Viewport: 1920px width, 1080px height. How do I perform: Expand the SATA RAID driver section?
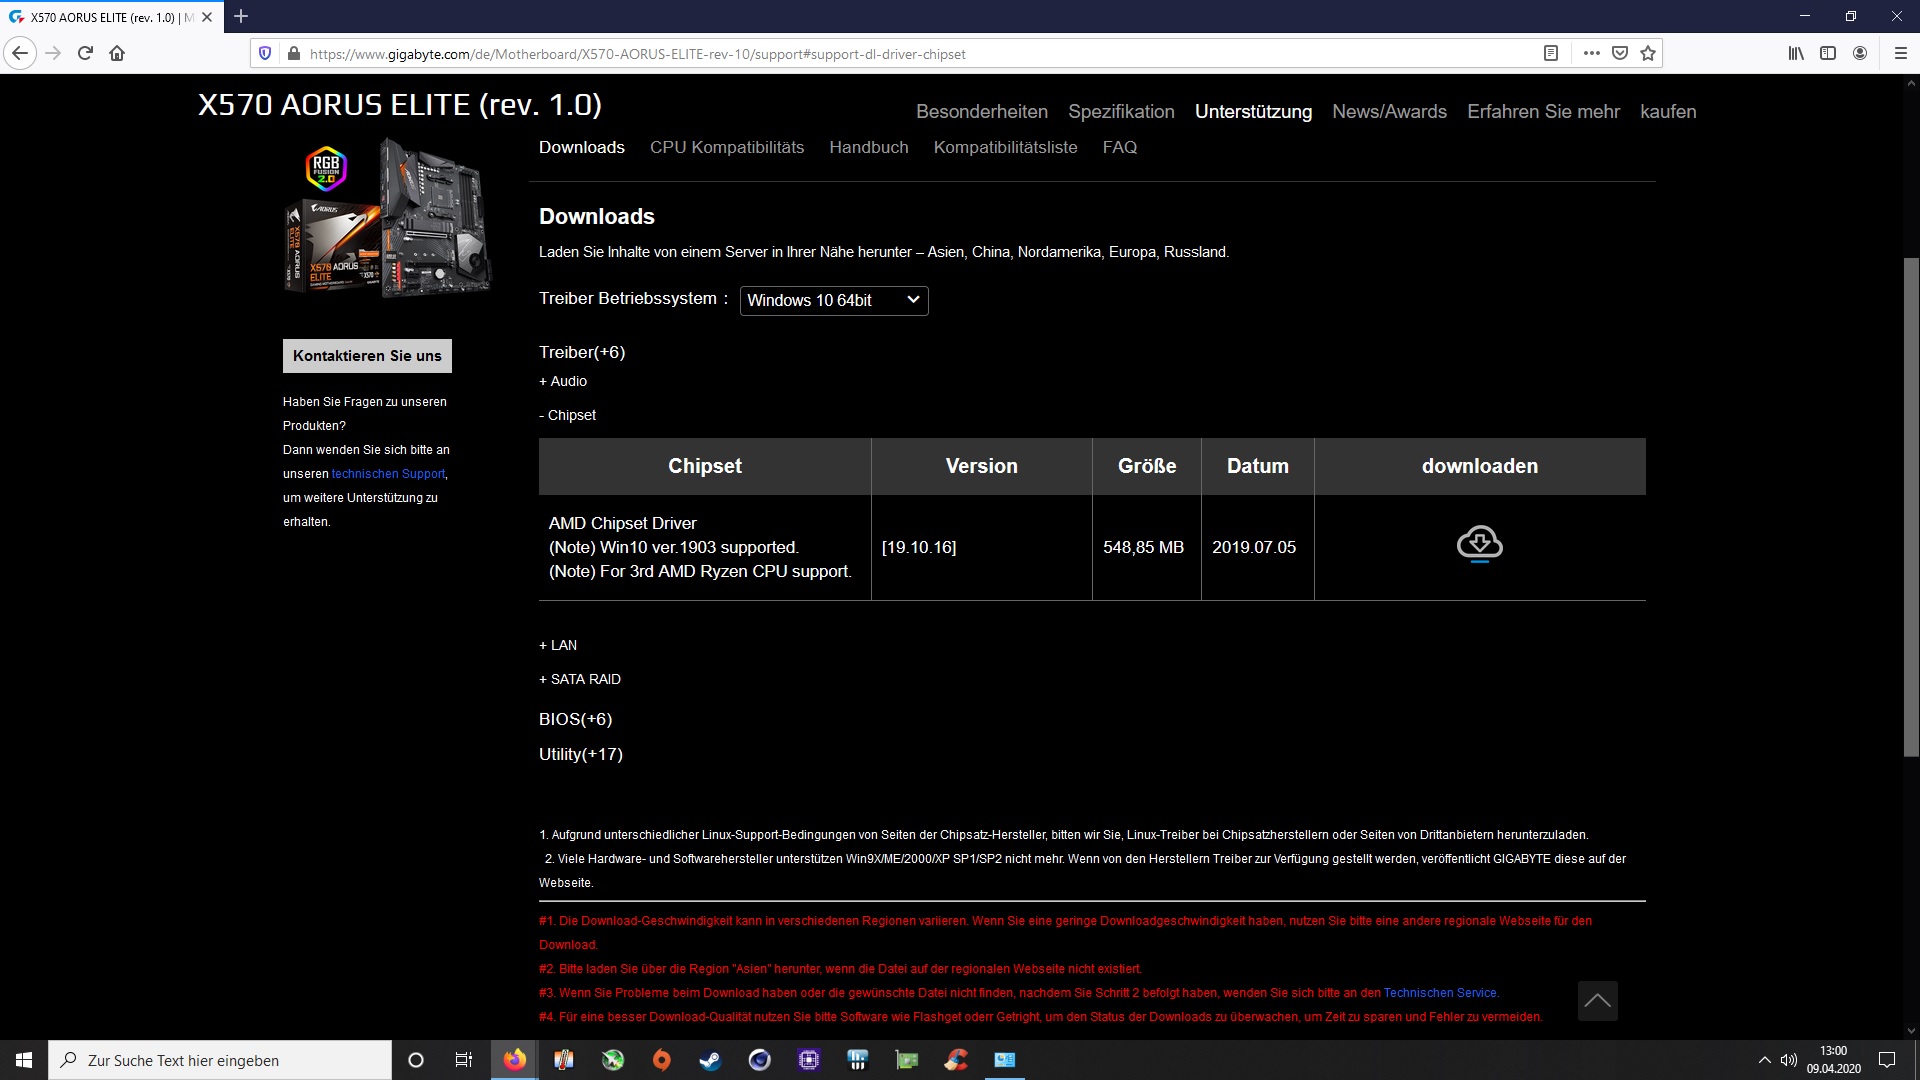click(580, 679)
